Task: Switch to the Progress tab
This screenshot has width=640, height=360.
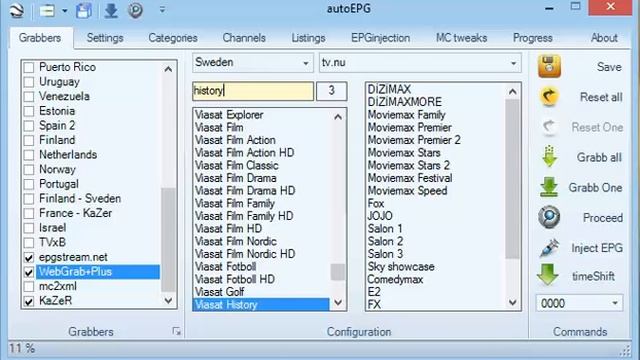Action: pyautogui.click(x=533, y=38)
